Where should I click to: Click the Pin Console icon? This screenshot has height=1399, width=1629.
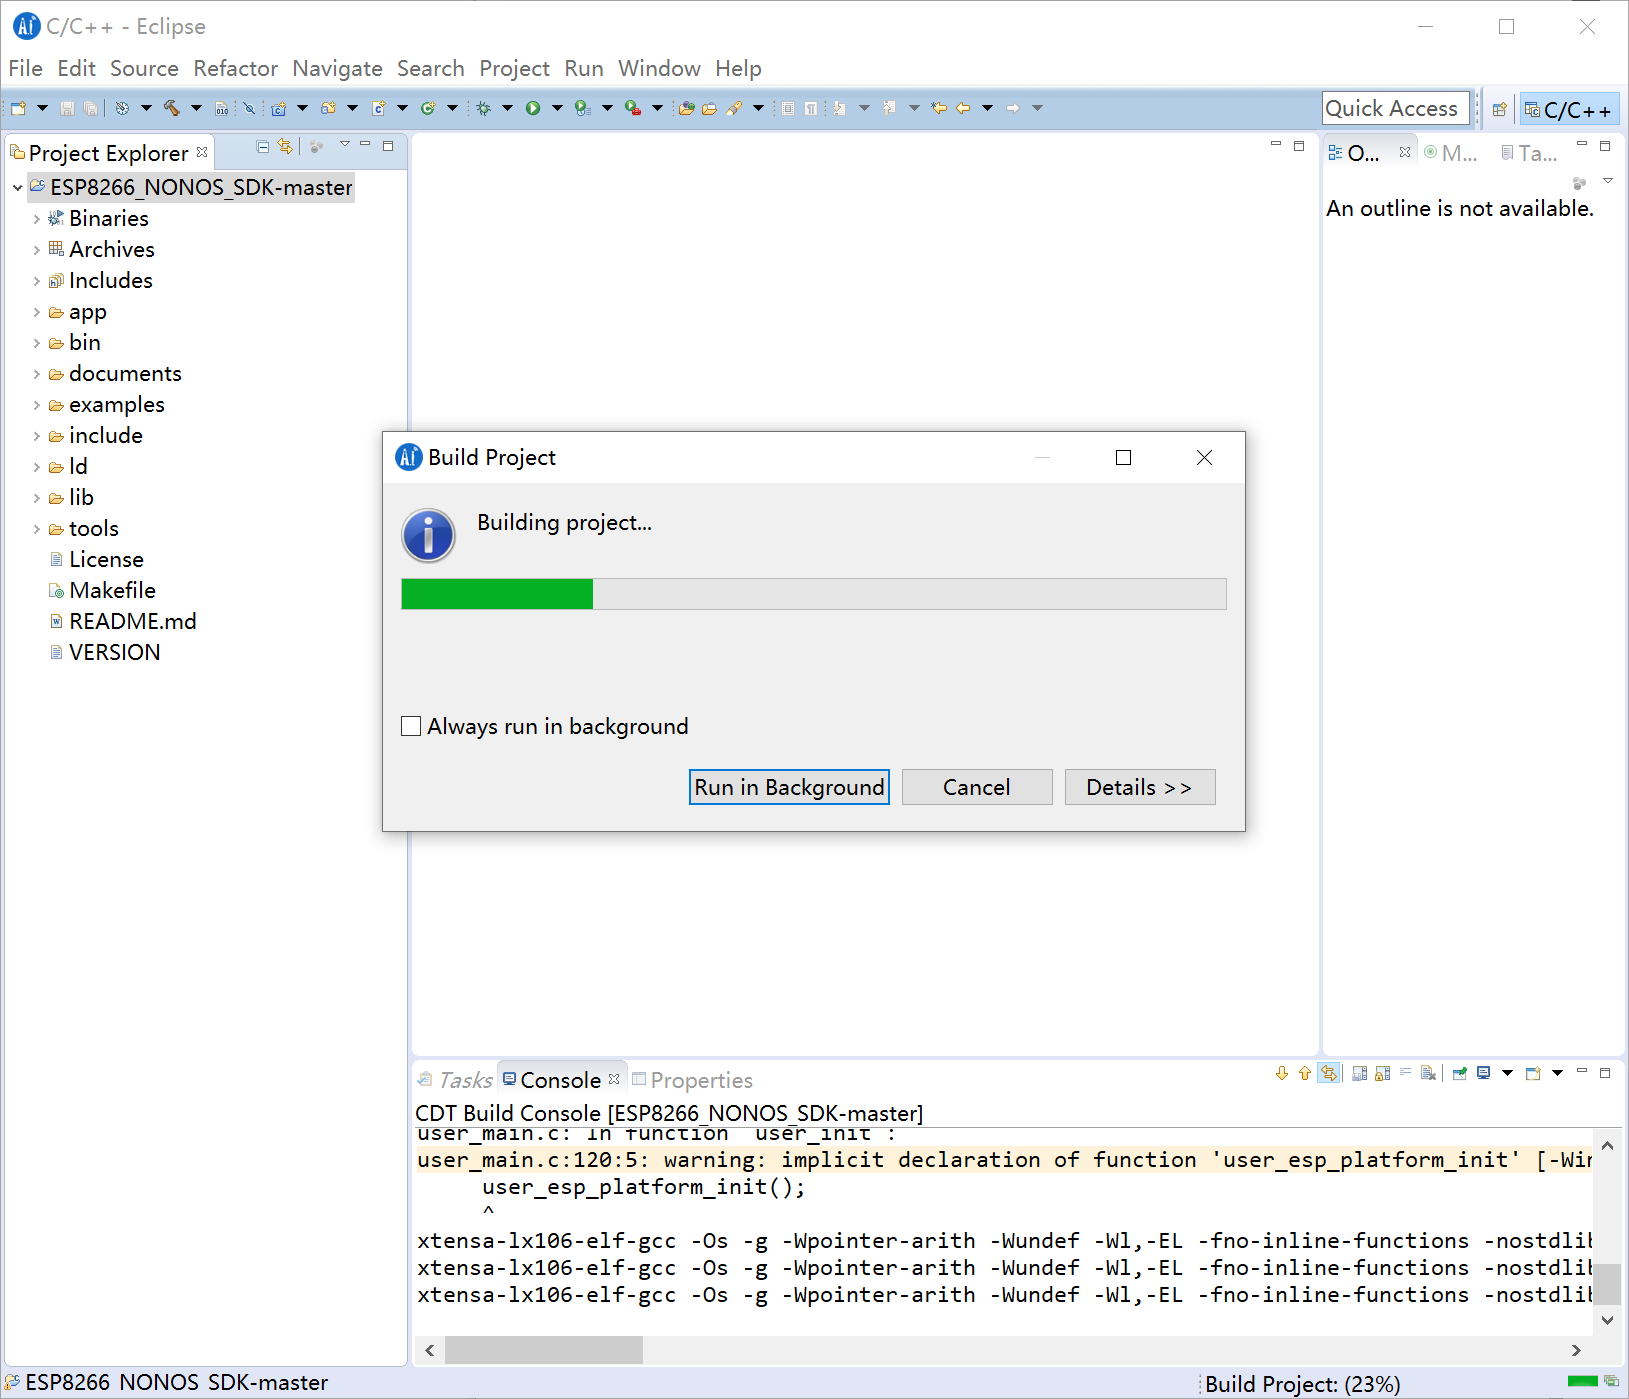click(1460, 1073)
